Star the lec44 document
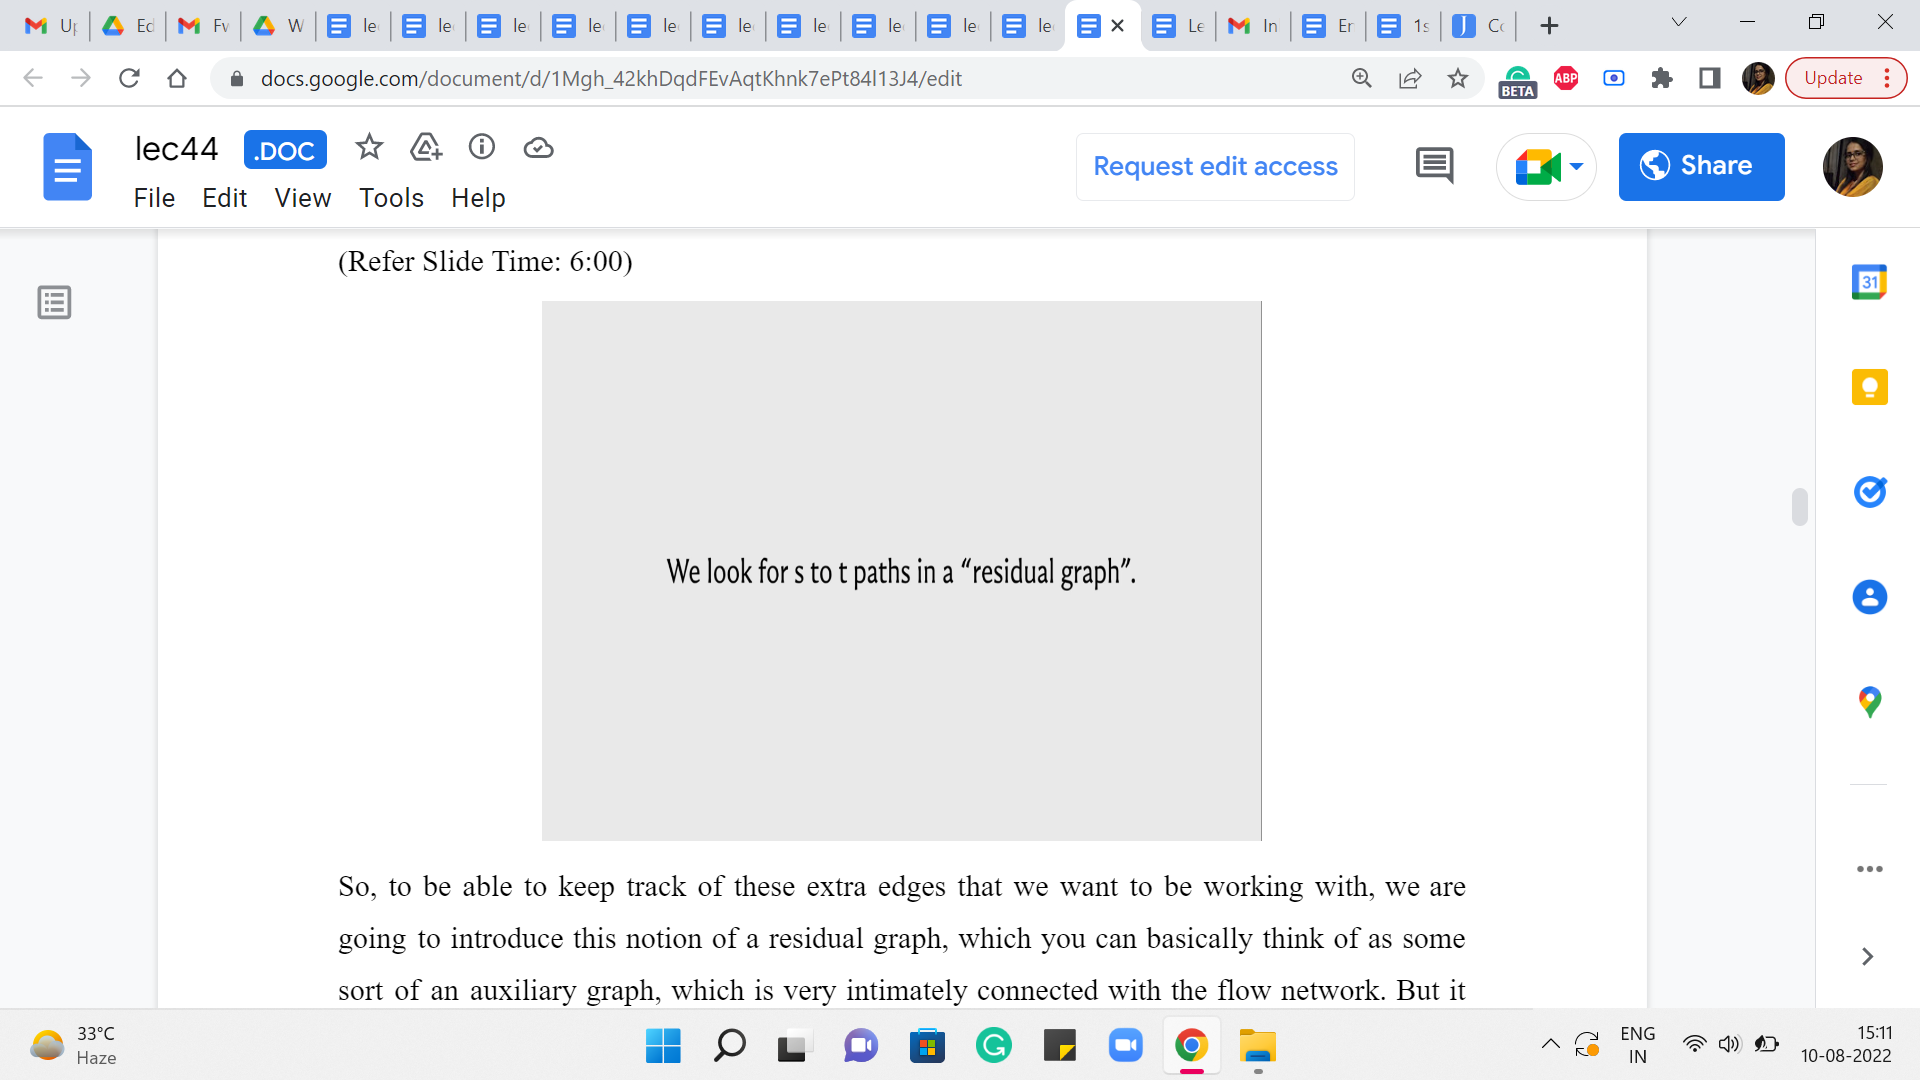Viewport: 1920px width, 1080px height. 369,148
